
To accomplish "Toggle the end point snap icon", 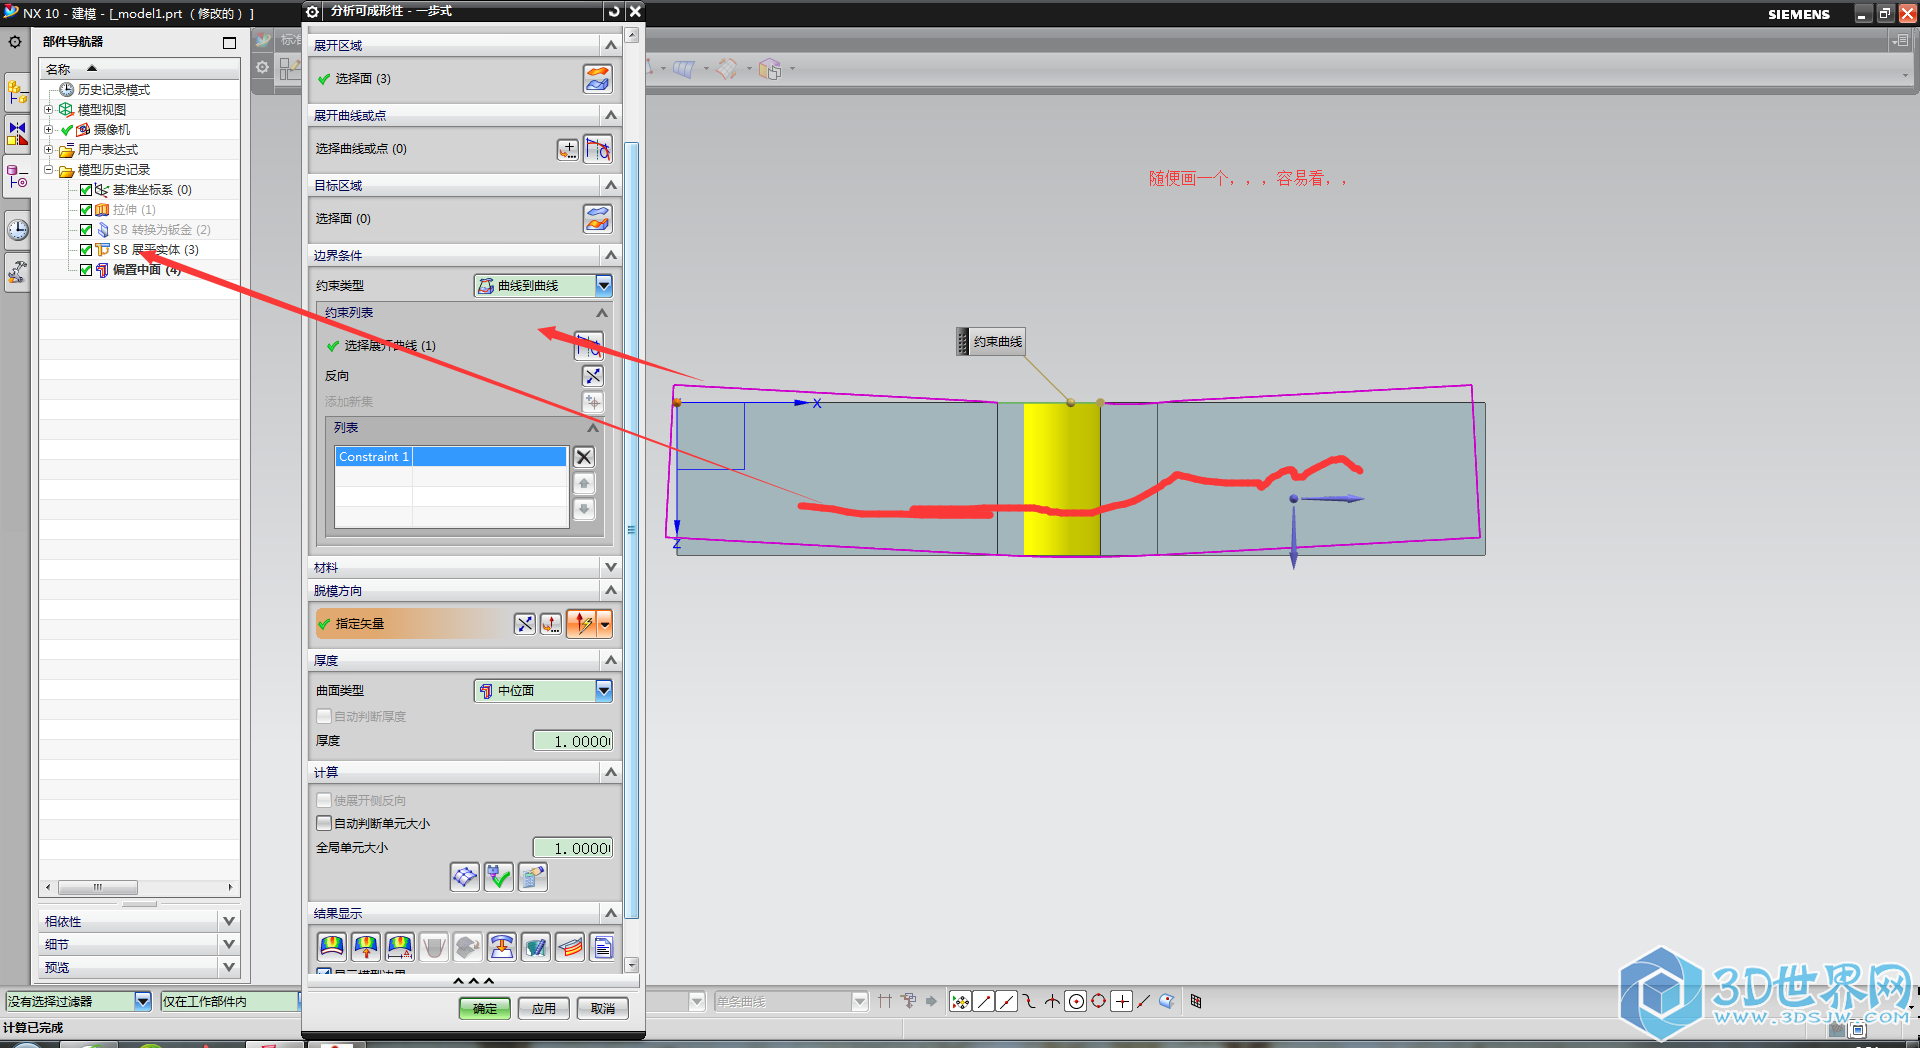I will coord(984,1001).
